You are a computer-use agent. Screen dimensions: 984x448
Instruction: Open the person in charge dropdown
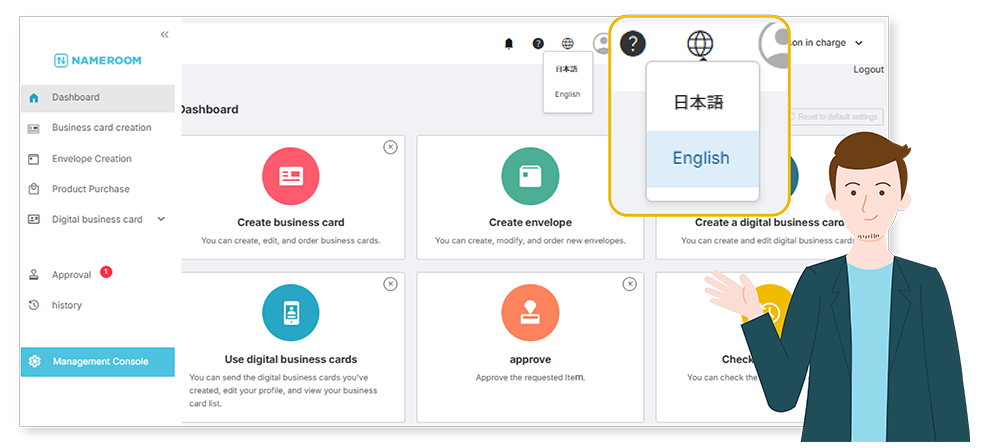pyautogui.click(x=858, y=43)
